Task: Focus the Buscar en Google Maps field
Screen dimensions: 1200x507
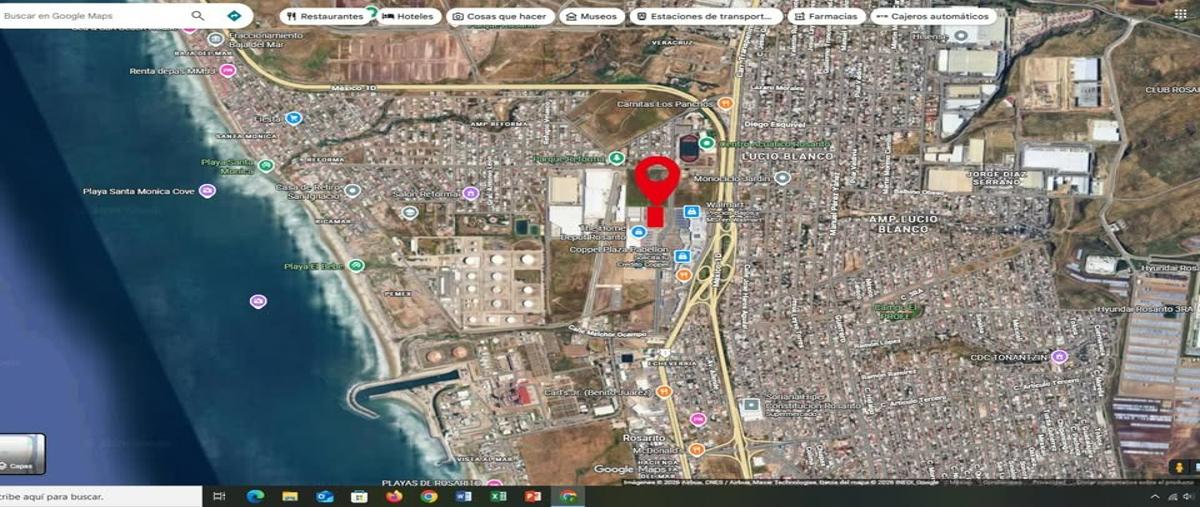Action: pos(95,16)
